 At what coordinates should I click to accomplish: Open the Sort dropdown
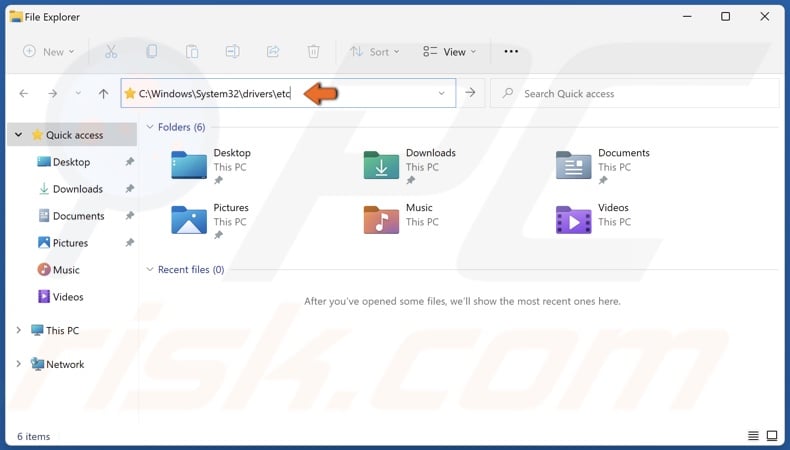coord(375,51)
